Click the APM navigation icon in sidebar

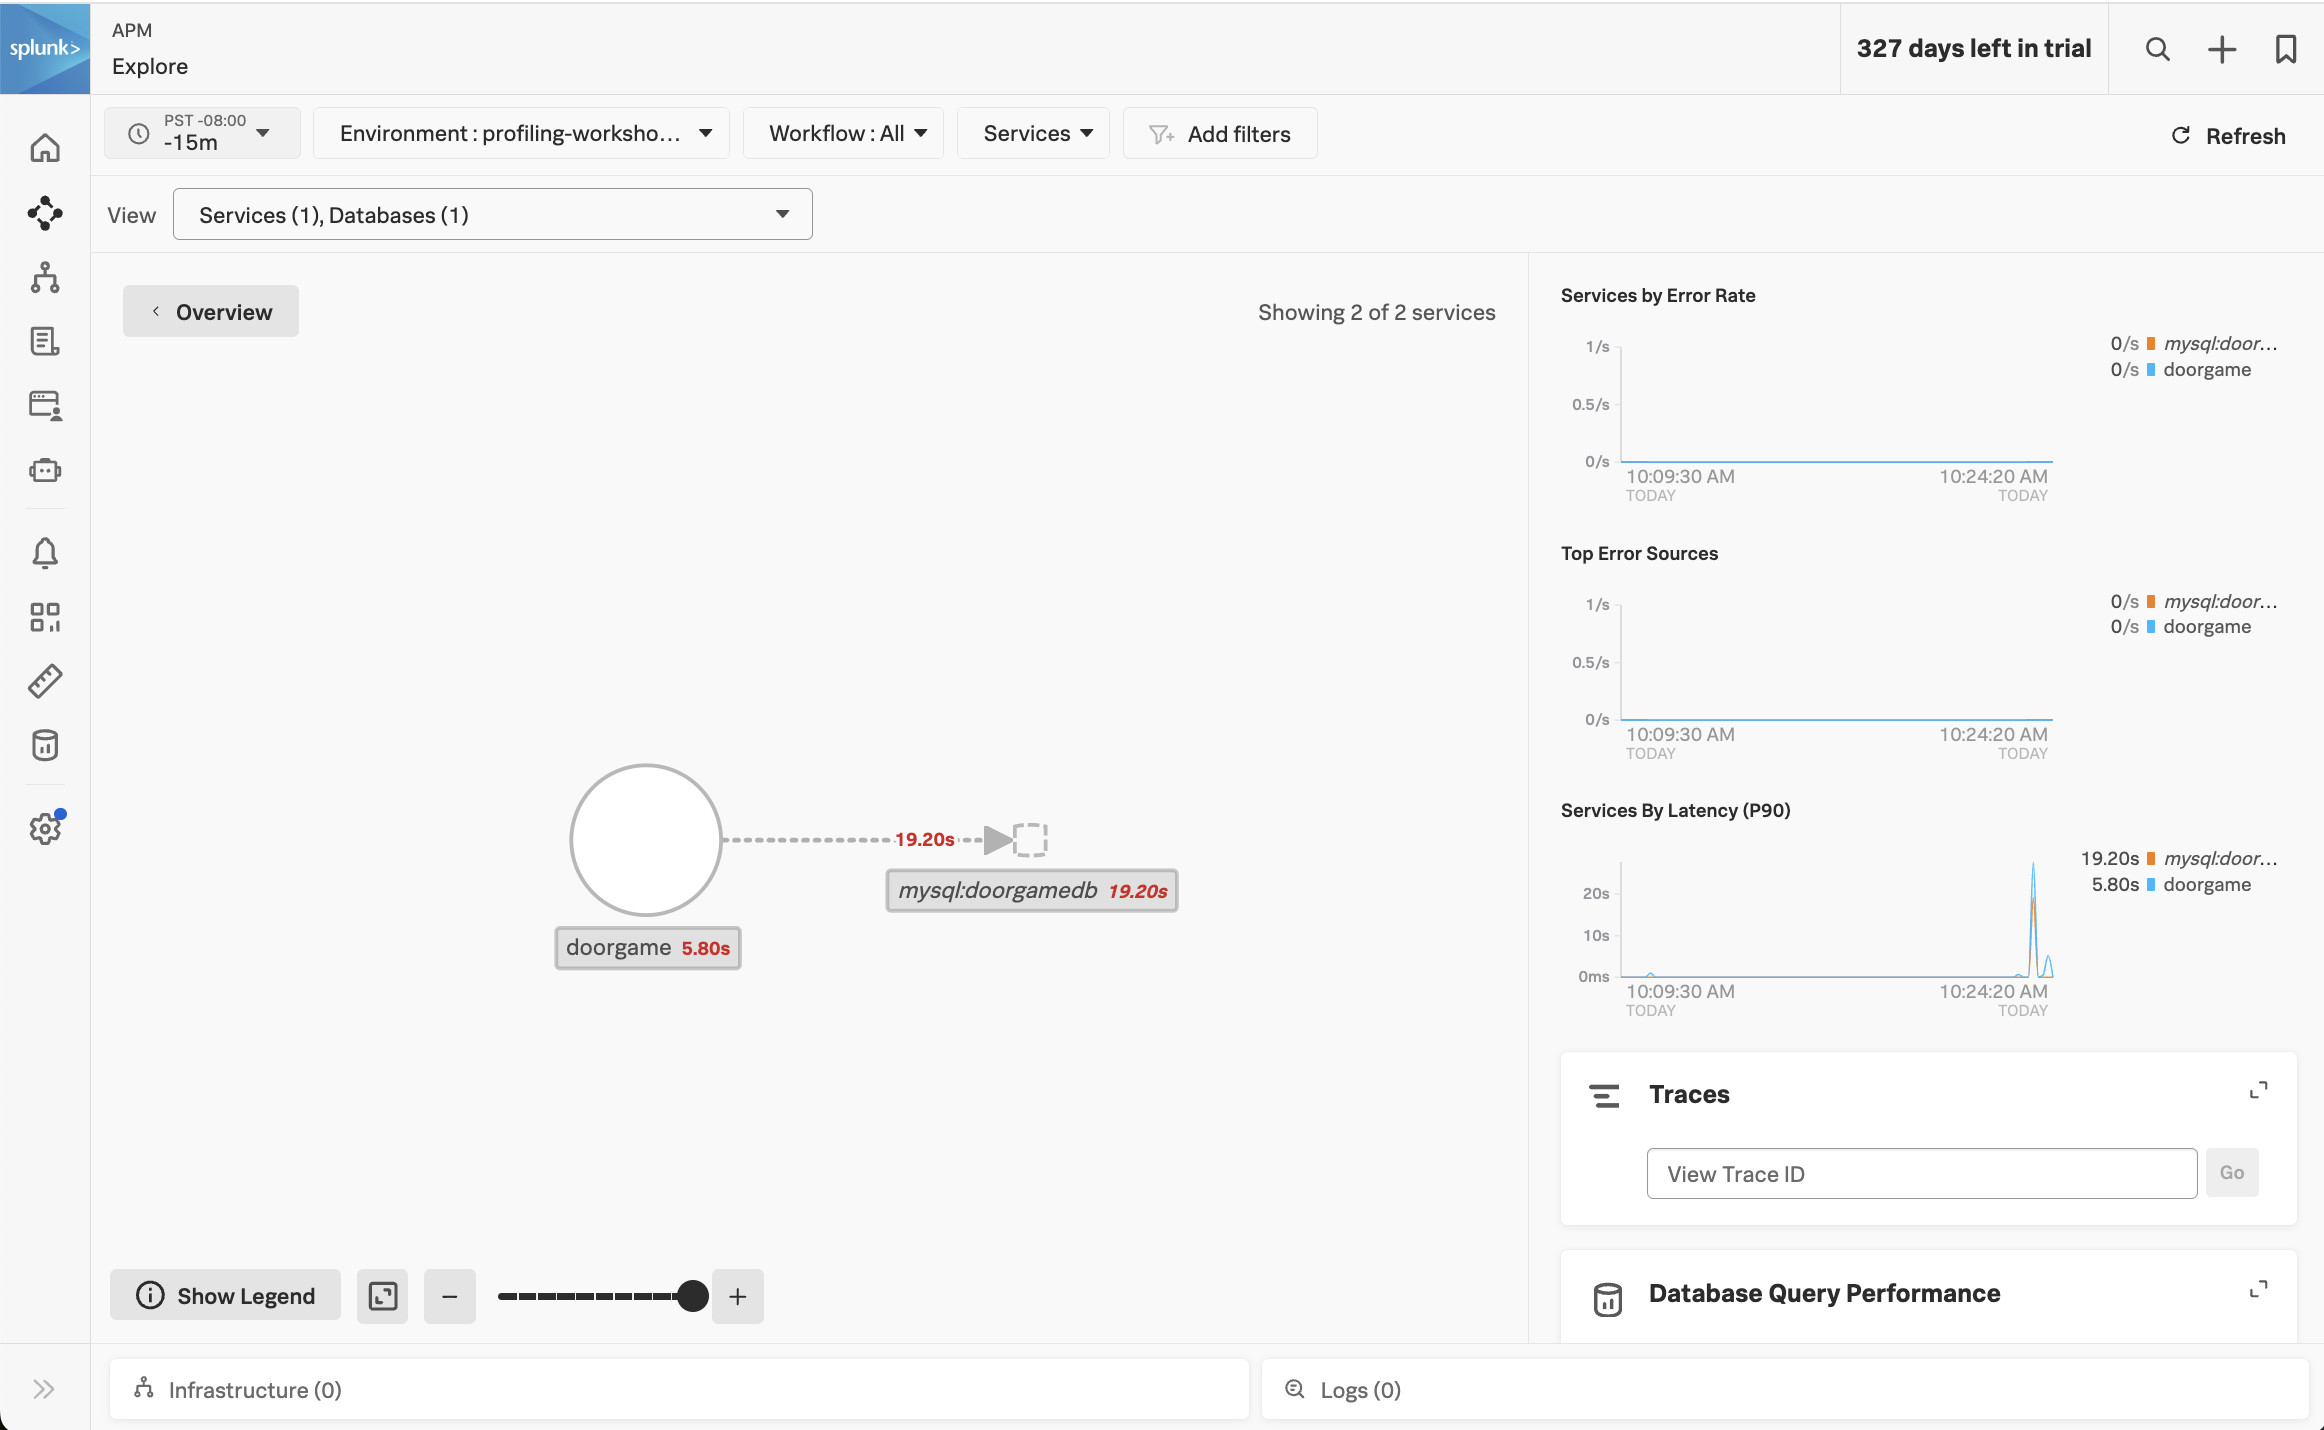point(45,213)
